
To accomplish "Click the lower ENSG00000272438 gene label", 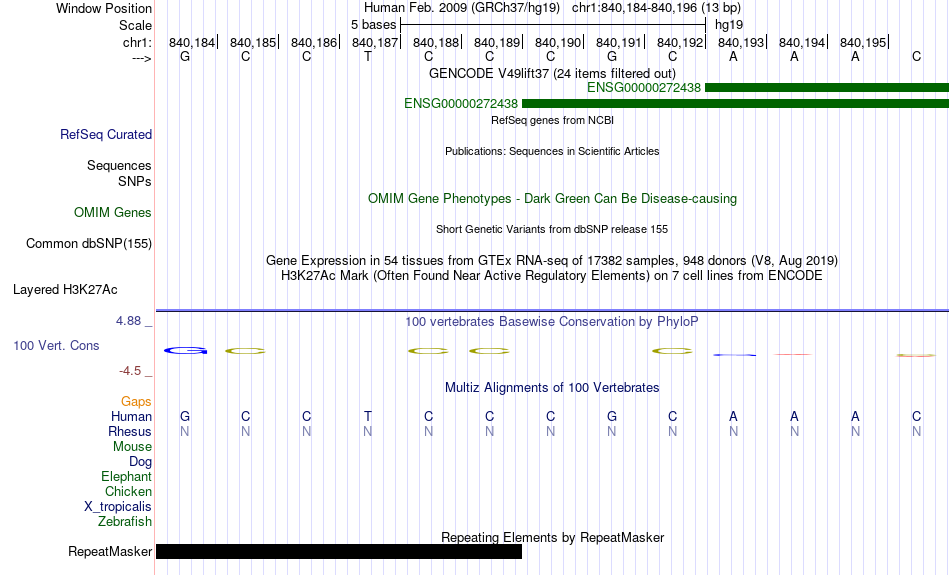I will pos(460,104).
